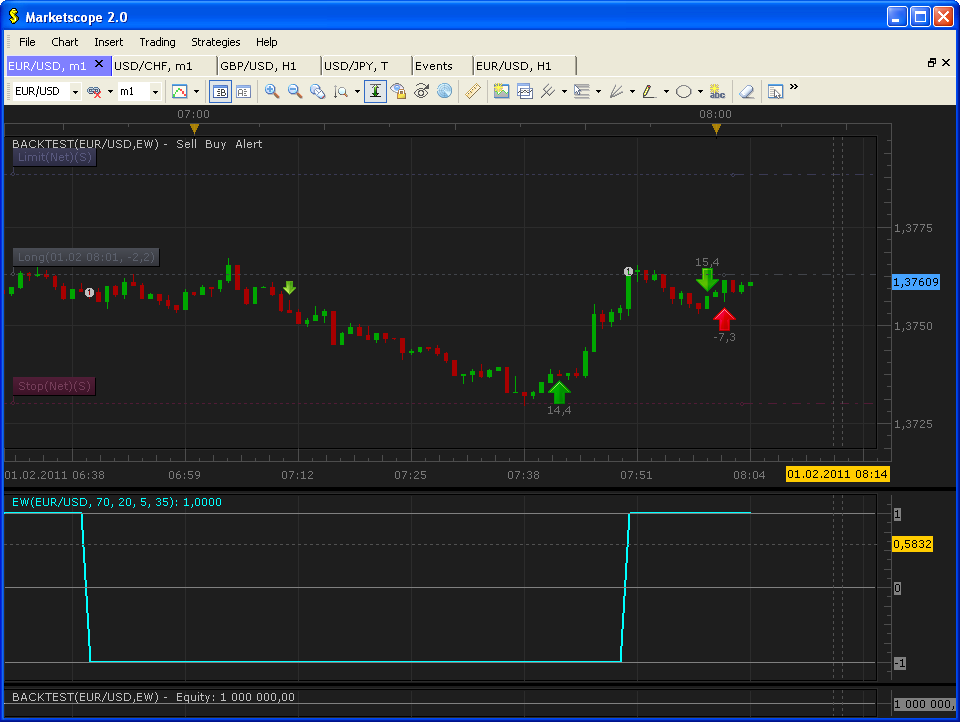
Task: Toggle the vertical autoscale button
Action: click(x=375, y=91)
